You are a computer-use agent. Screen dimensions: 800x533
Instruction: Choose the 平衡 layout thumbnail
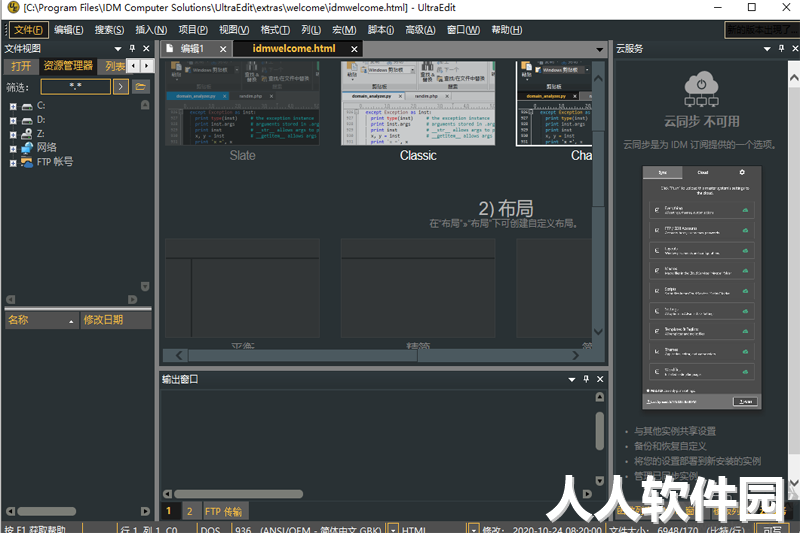[242, 288]
